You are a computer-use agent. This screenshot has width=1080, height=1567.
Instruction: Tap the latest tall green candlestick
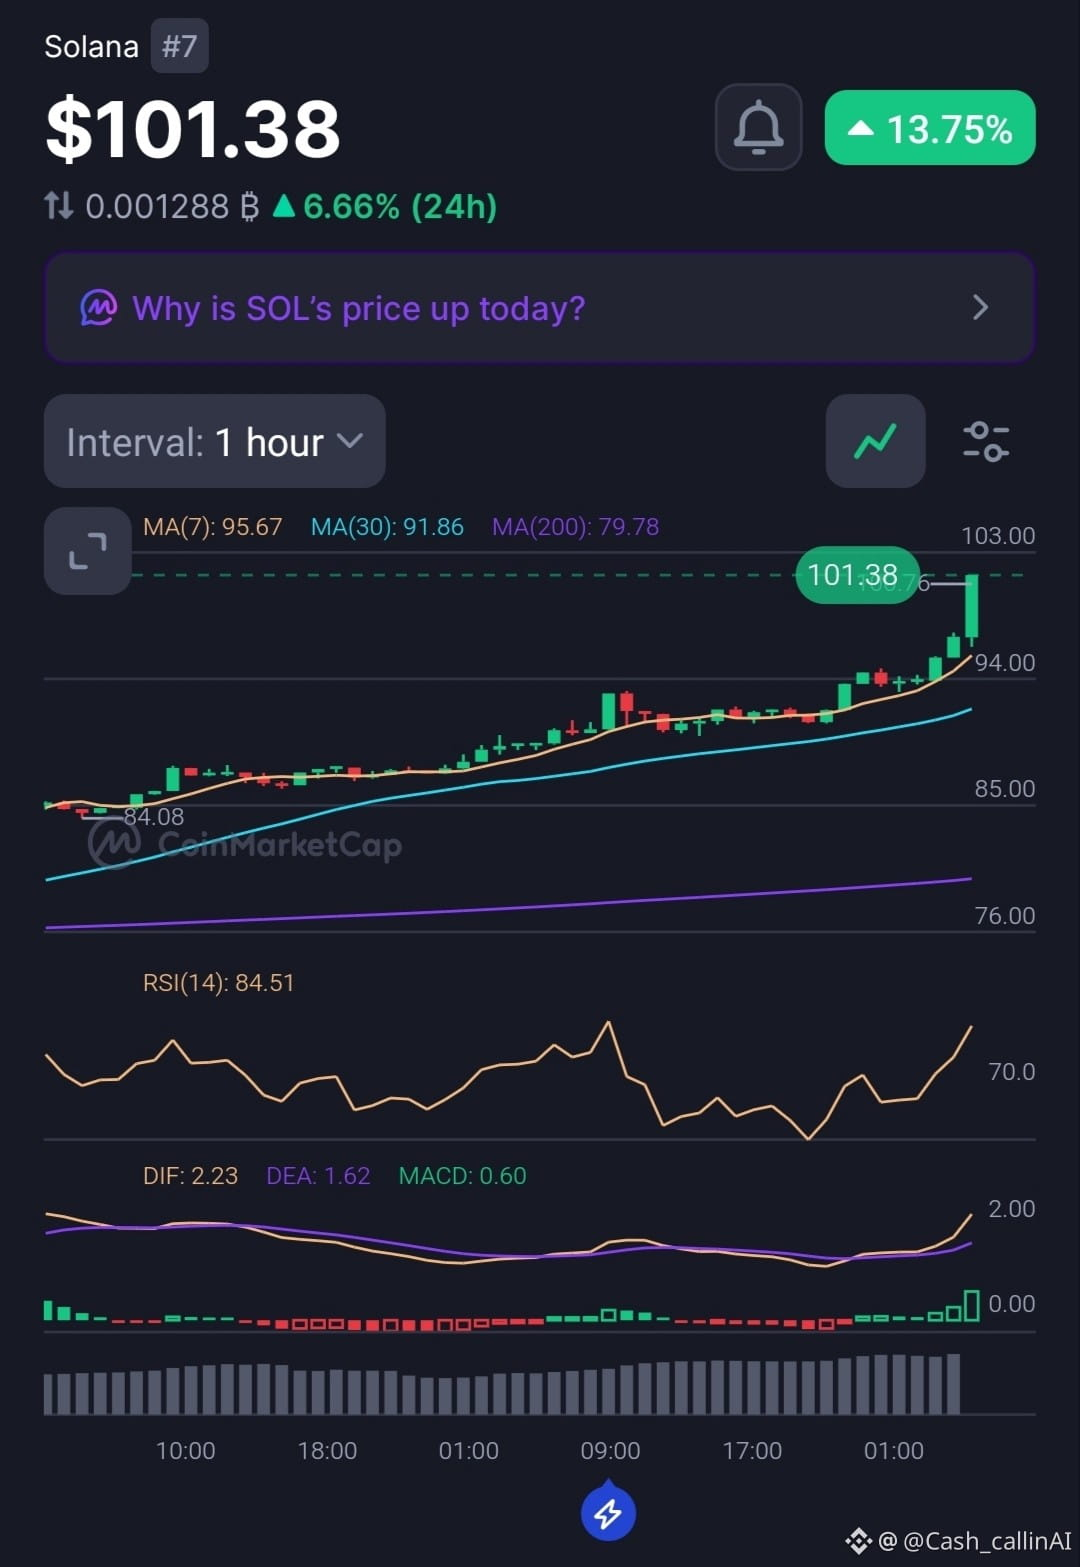(972, 608)
